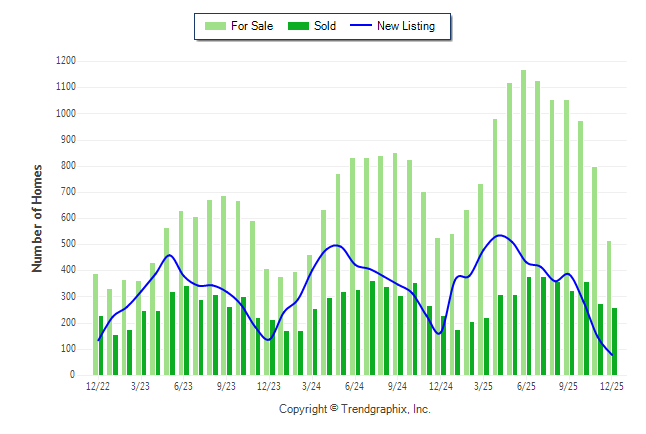Select the 3/25 x-axis tick label
Screen dimensions: 646x434
pyautogui.click(x=482, y=386)
